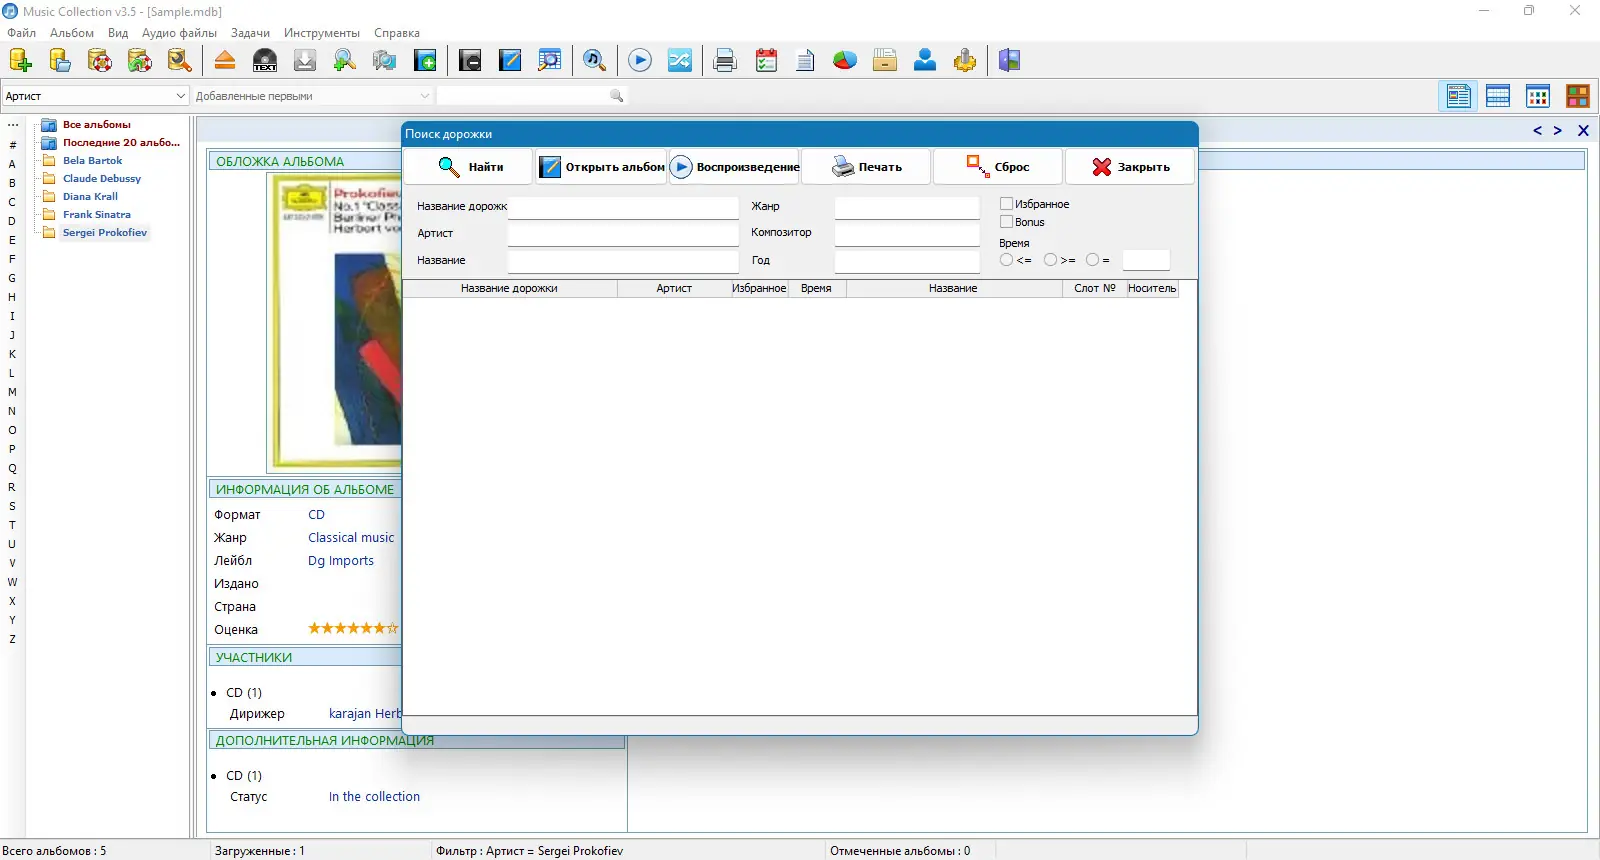The image size is (1600, 860).
Task: Select the Bela Bartok folder
Action: [x=93, y=161]
